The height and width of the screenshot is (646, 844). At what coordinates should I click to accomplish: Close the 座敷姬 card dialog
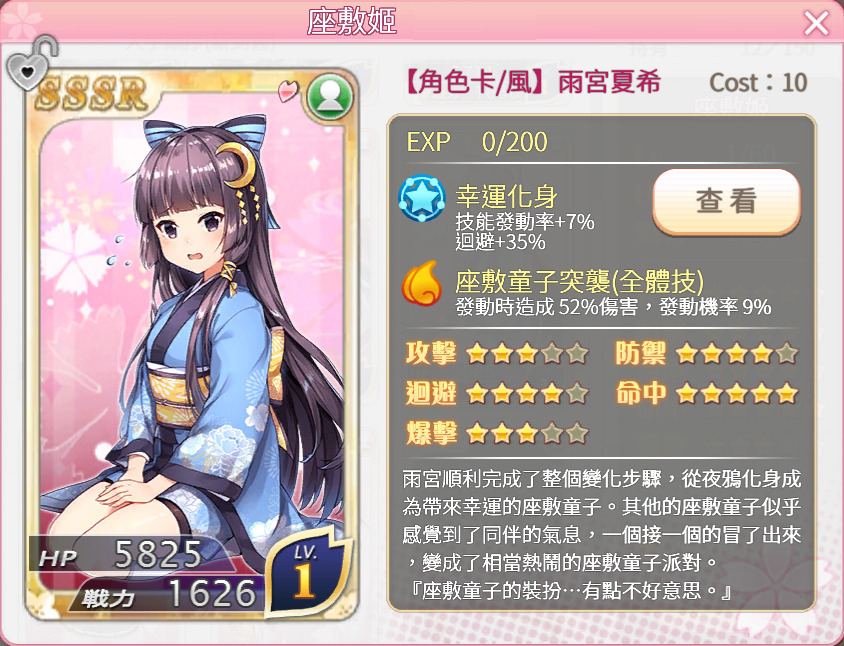tap(816, 23)
